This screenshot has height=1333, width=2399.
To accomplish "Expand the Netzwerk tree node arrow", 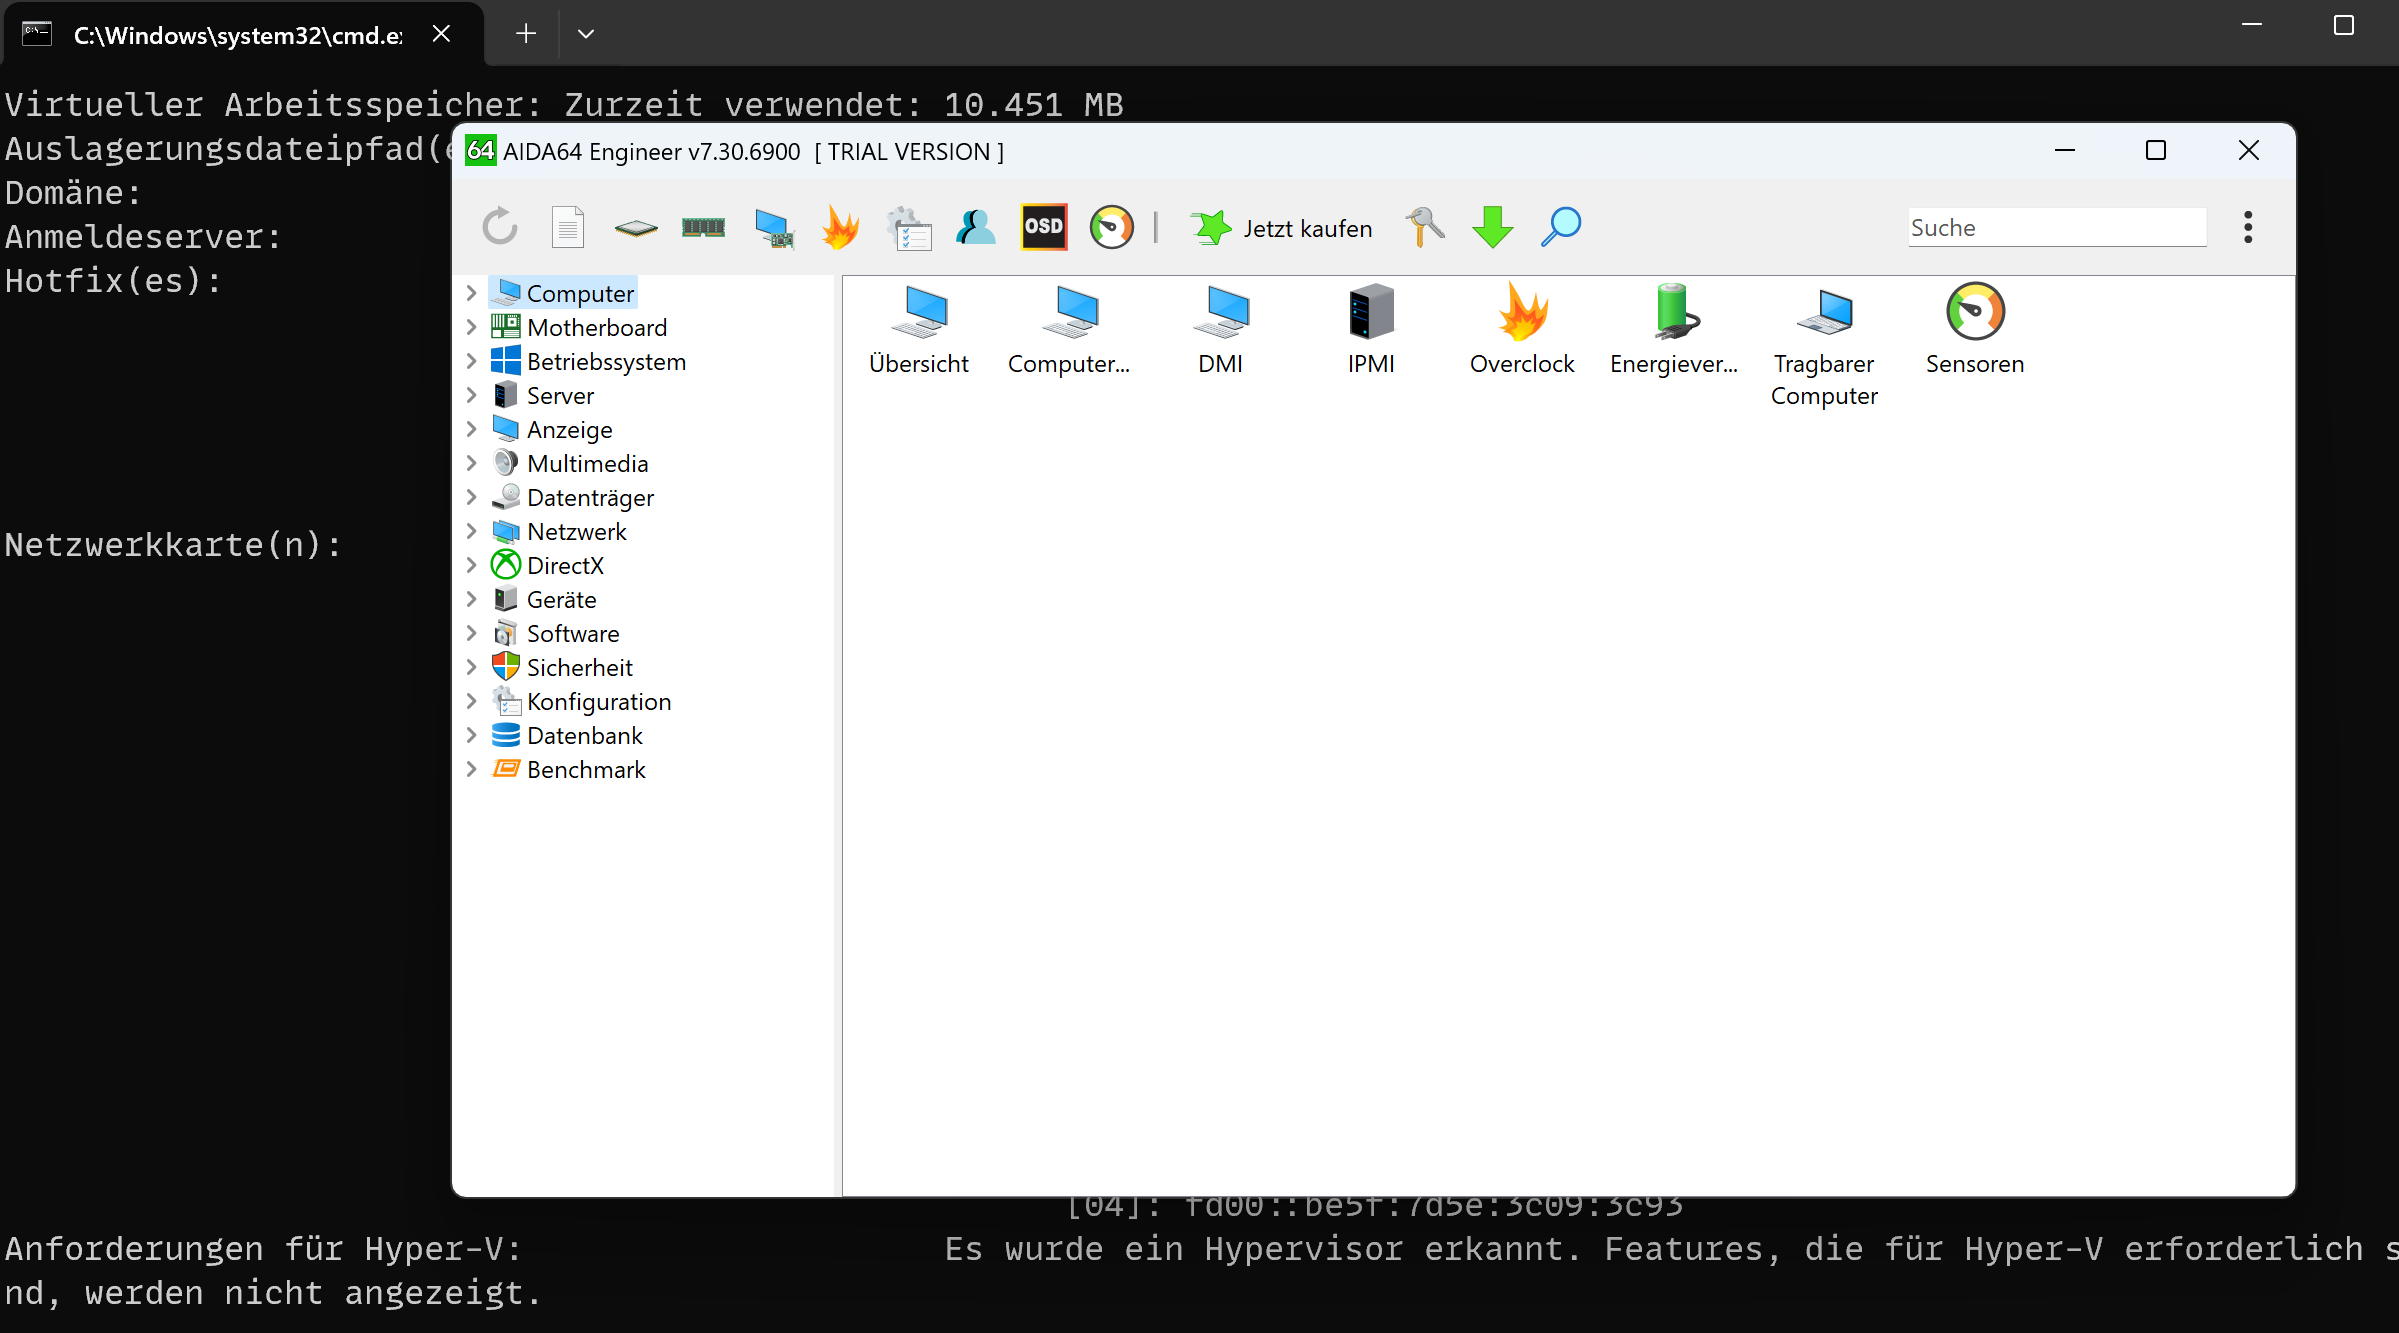I will pyautogui.click(x=471, y=531).
